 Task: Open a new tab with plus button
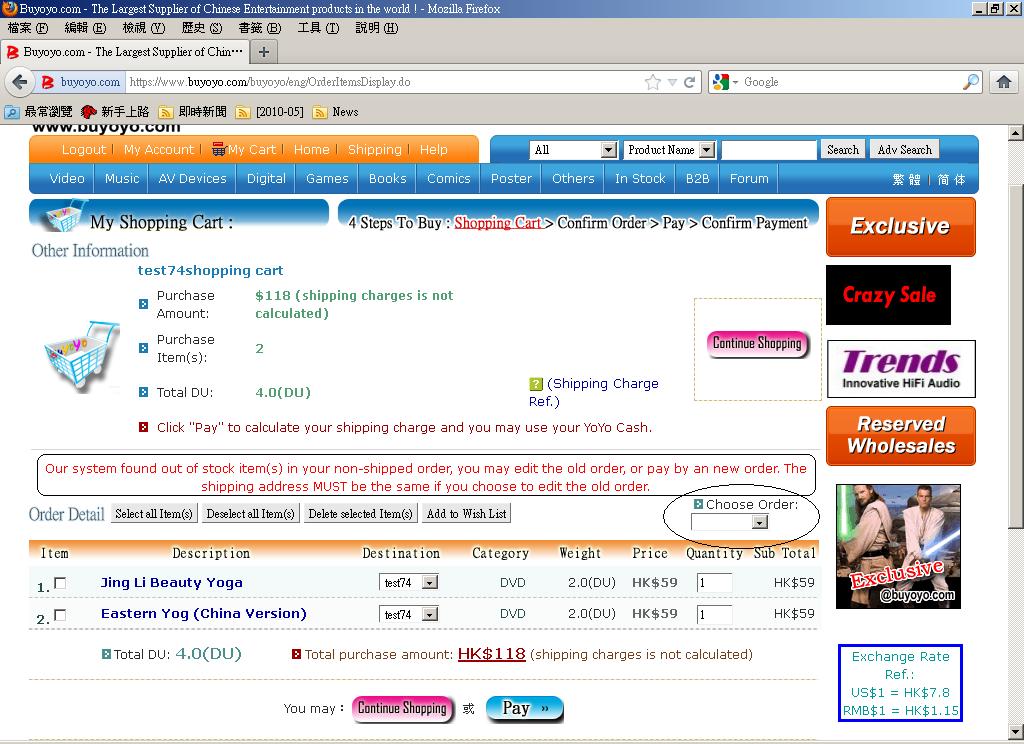point(264,52)
